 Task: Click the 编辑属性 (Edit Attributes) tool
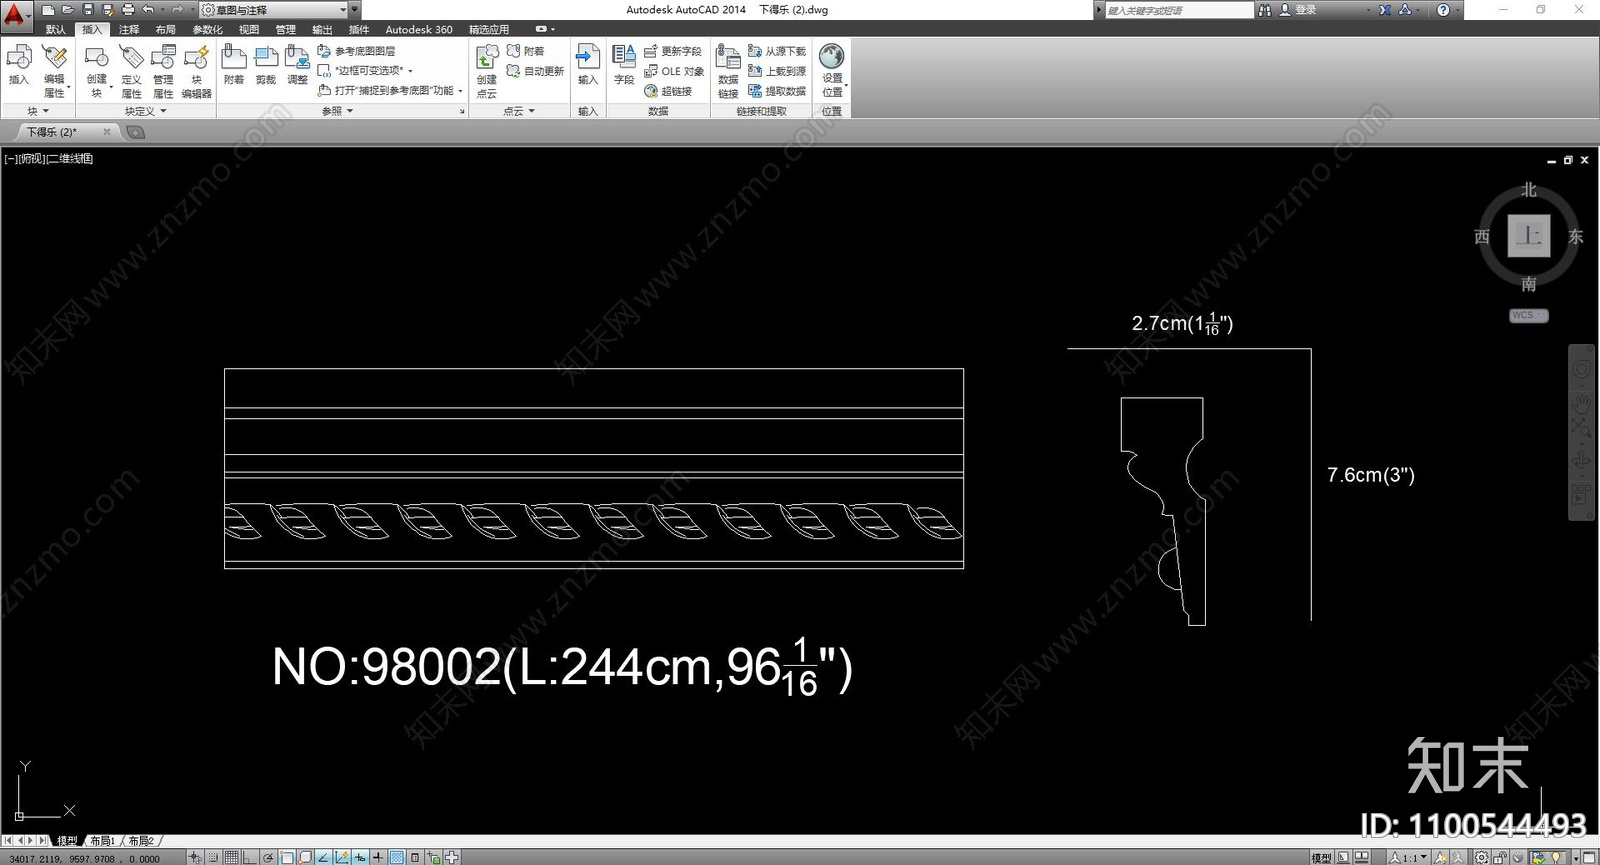pos(55,71)
